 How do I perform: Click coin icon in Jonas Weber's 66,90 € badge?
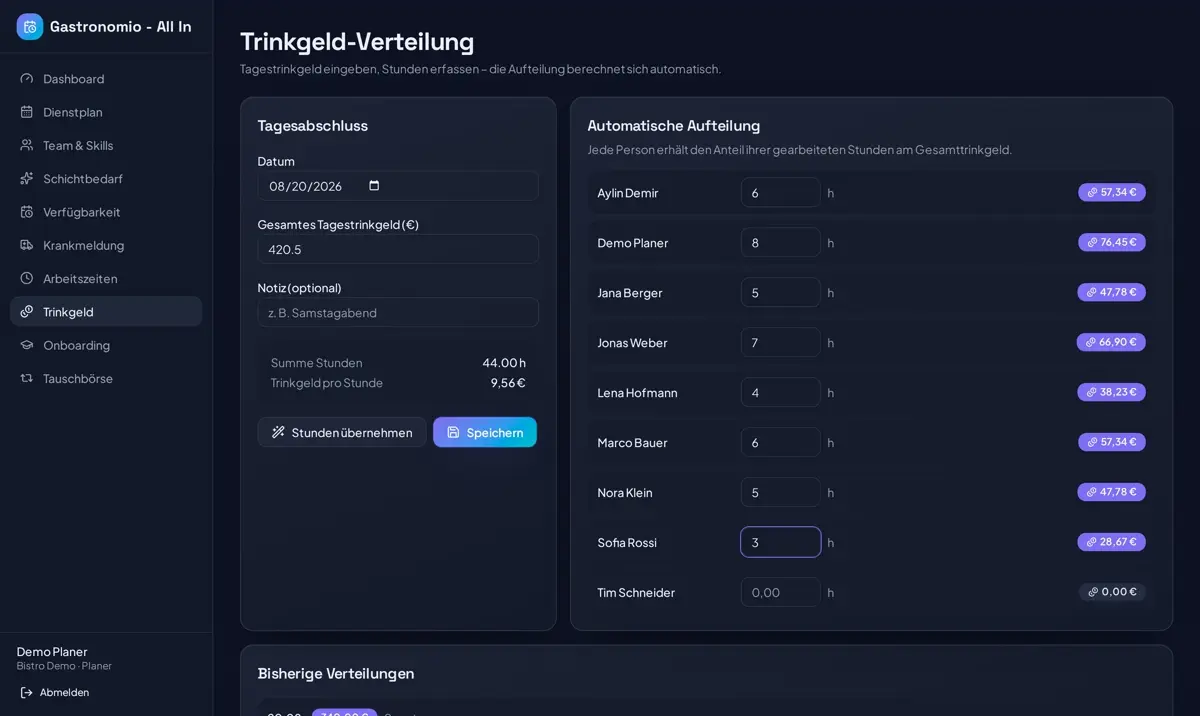(x=1091, y=342)
